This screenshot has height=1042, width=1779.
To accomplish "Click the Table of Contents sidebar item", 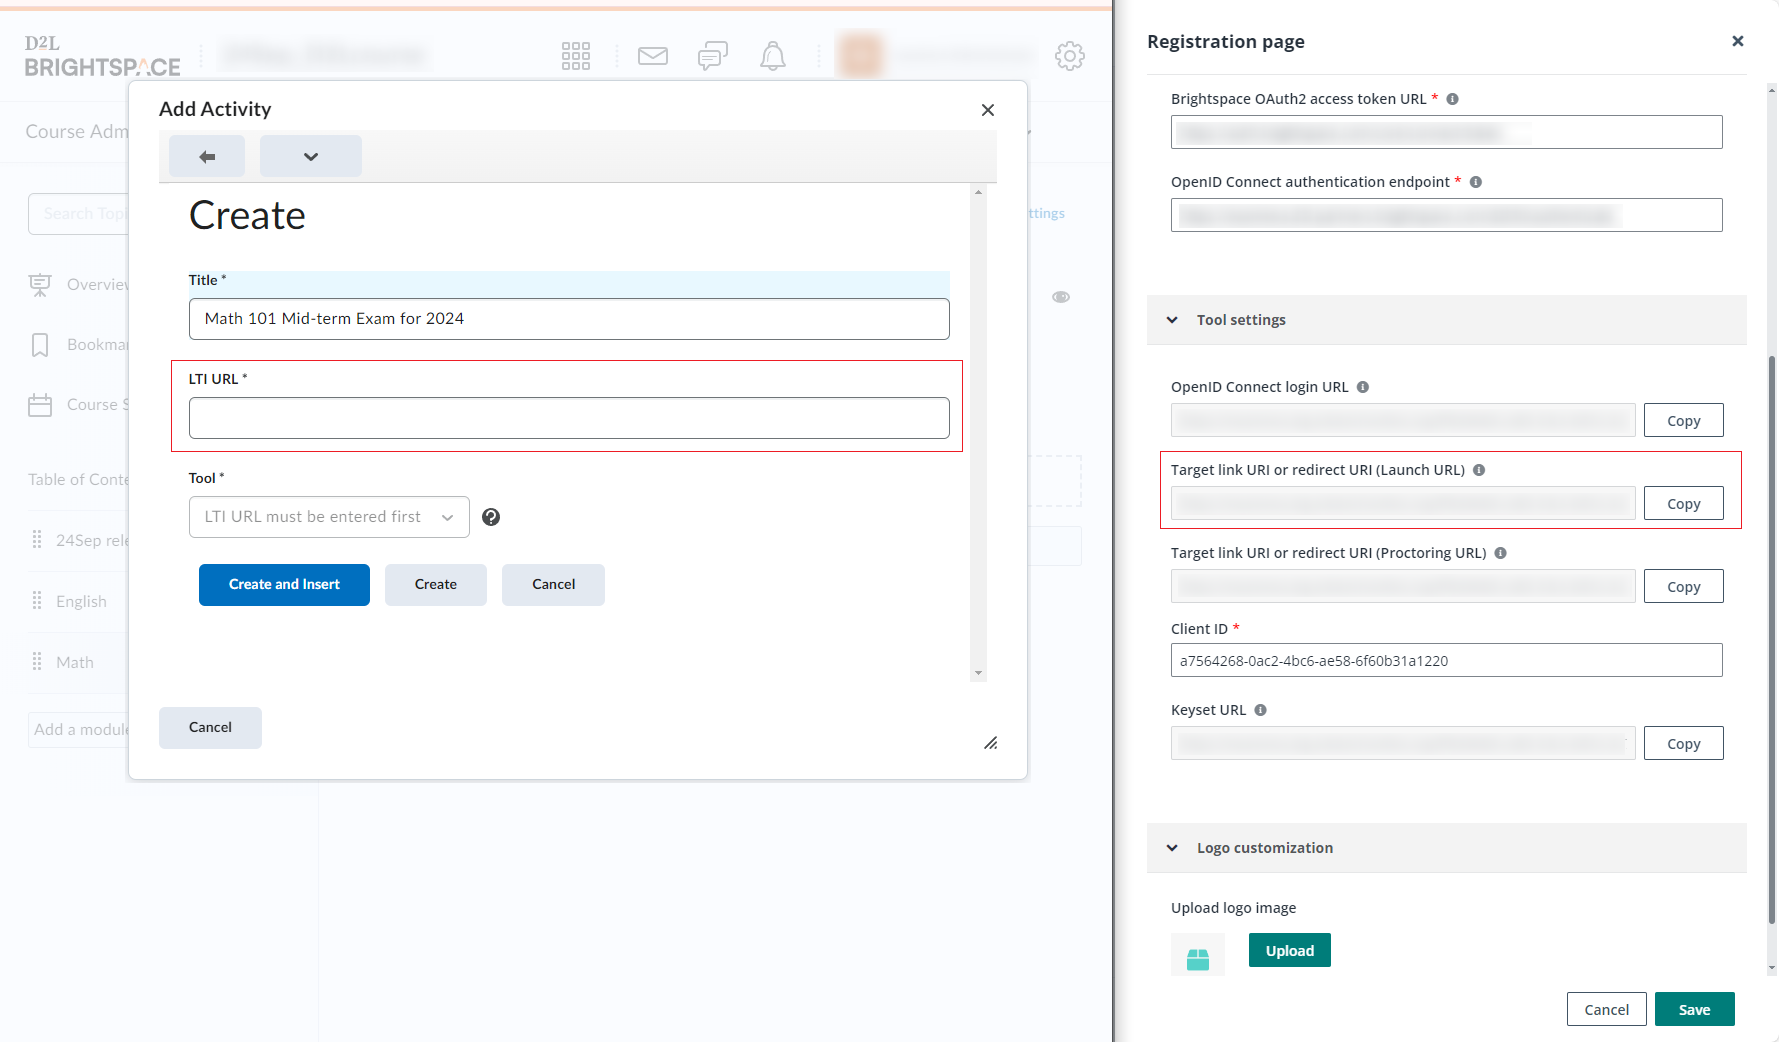I will (78, 480).
